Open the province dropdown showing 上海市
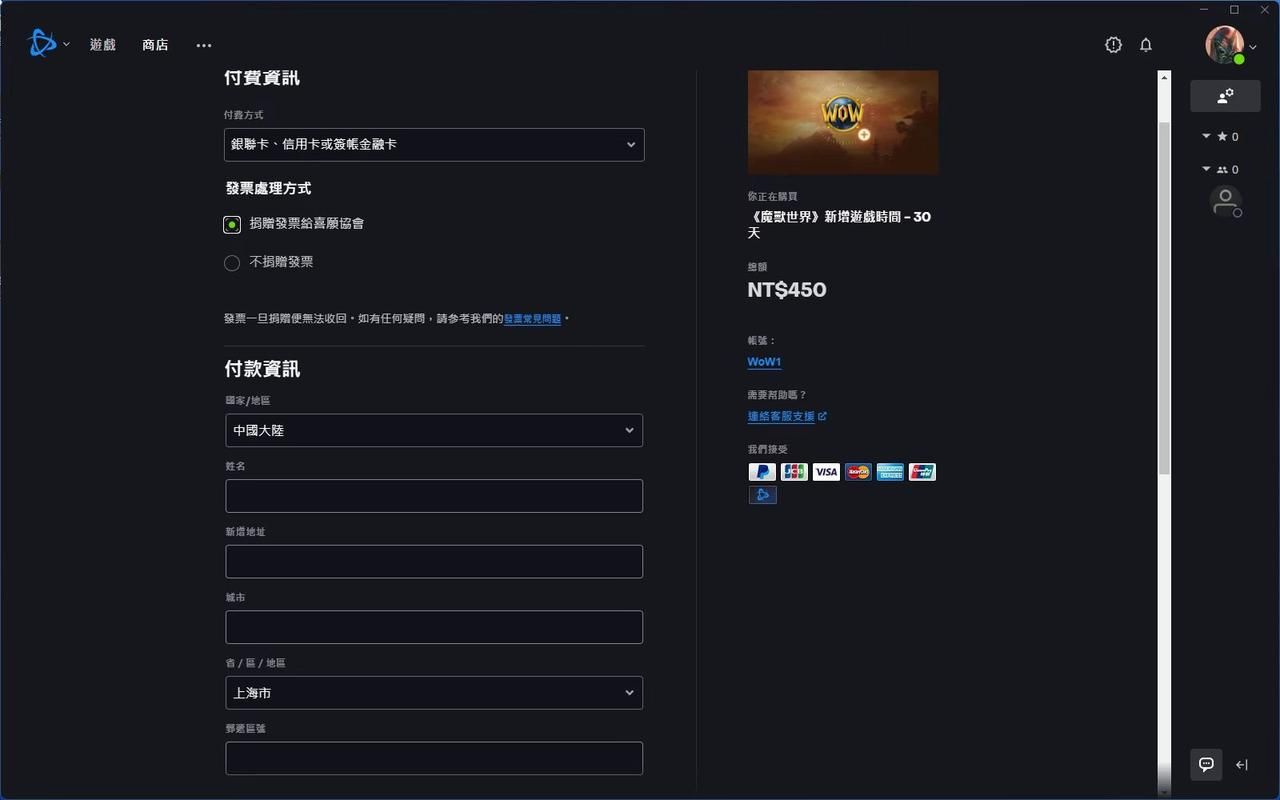The height and width of the screenshot is (800, 1280). [434, 693]
